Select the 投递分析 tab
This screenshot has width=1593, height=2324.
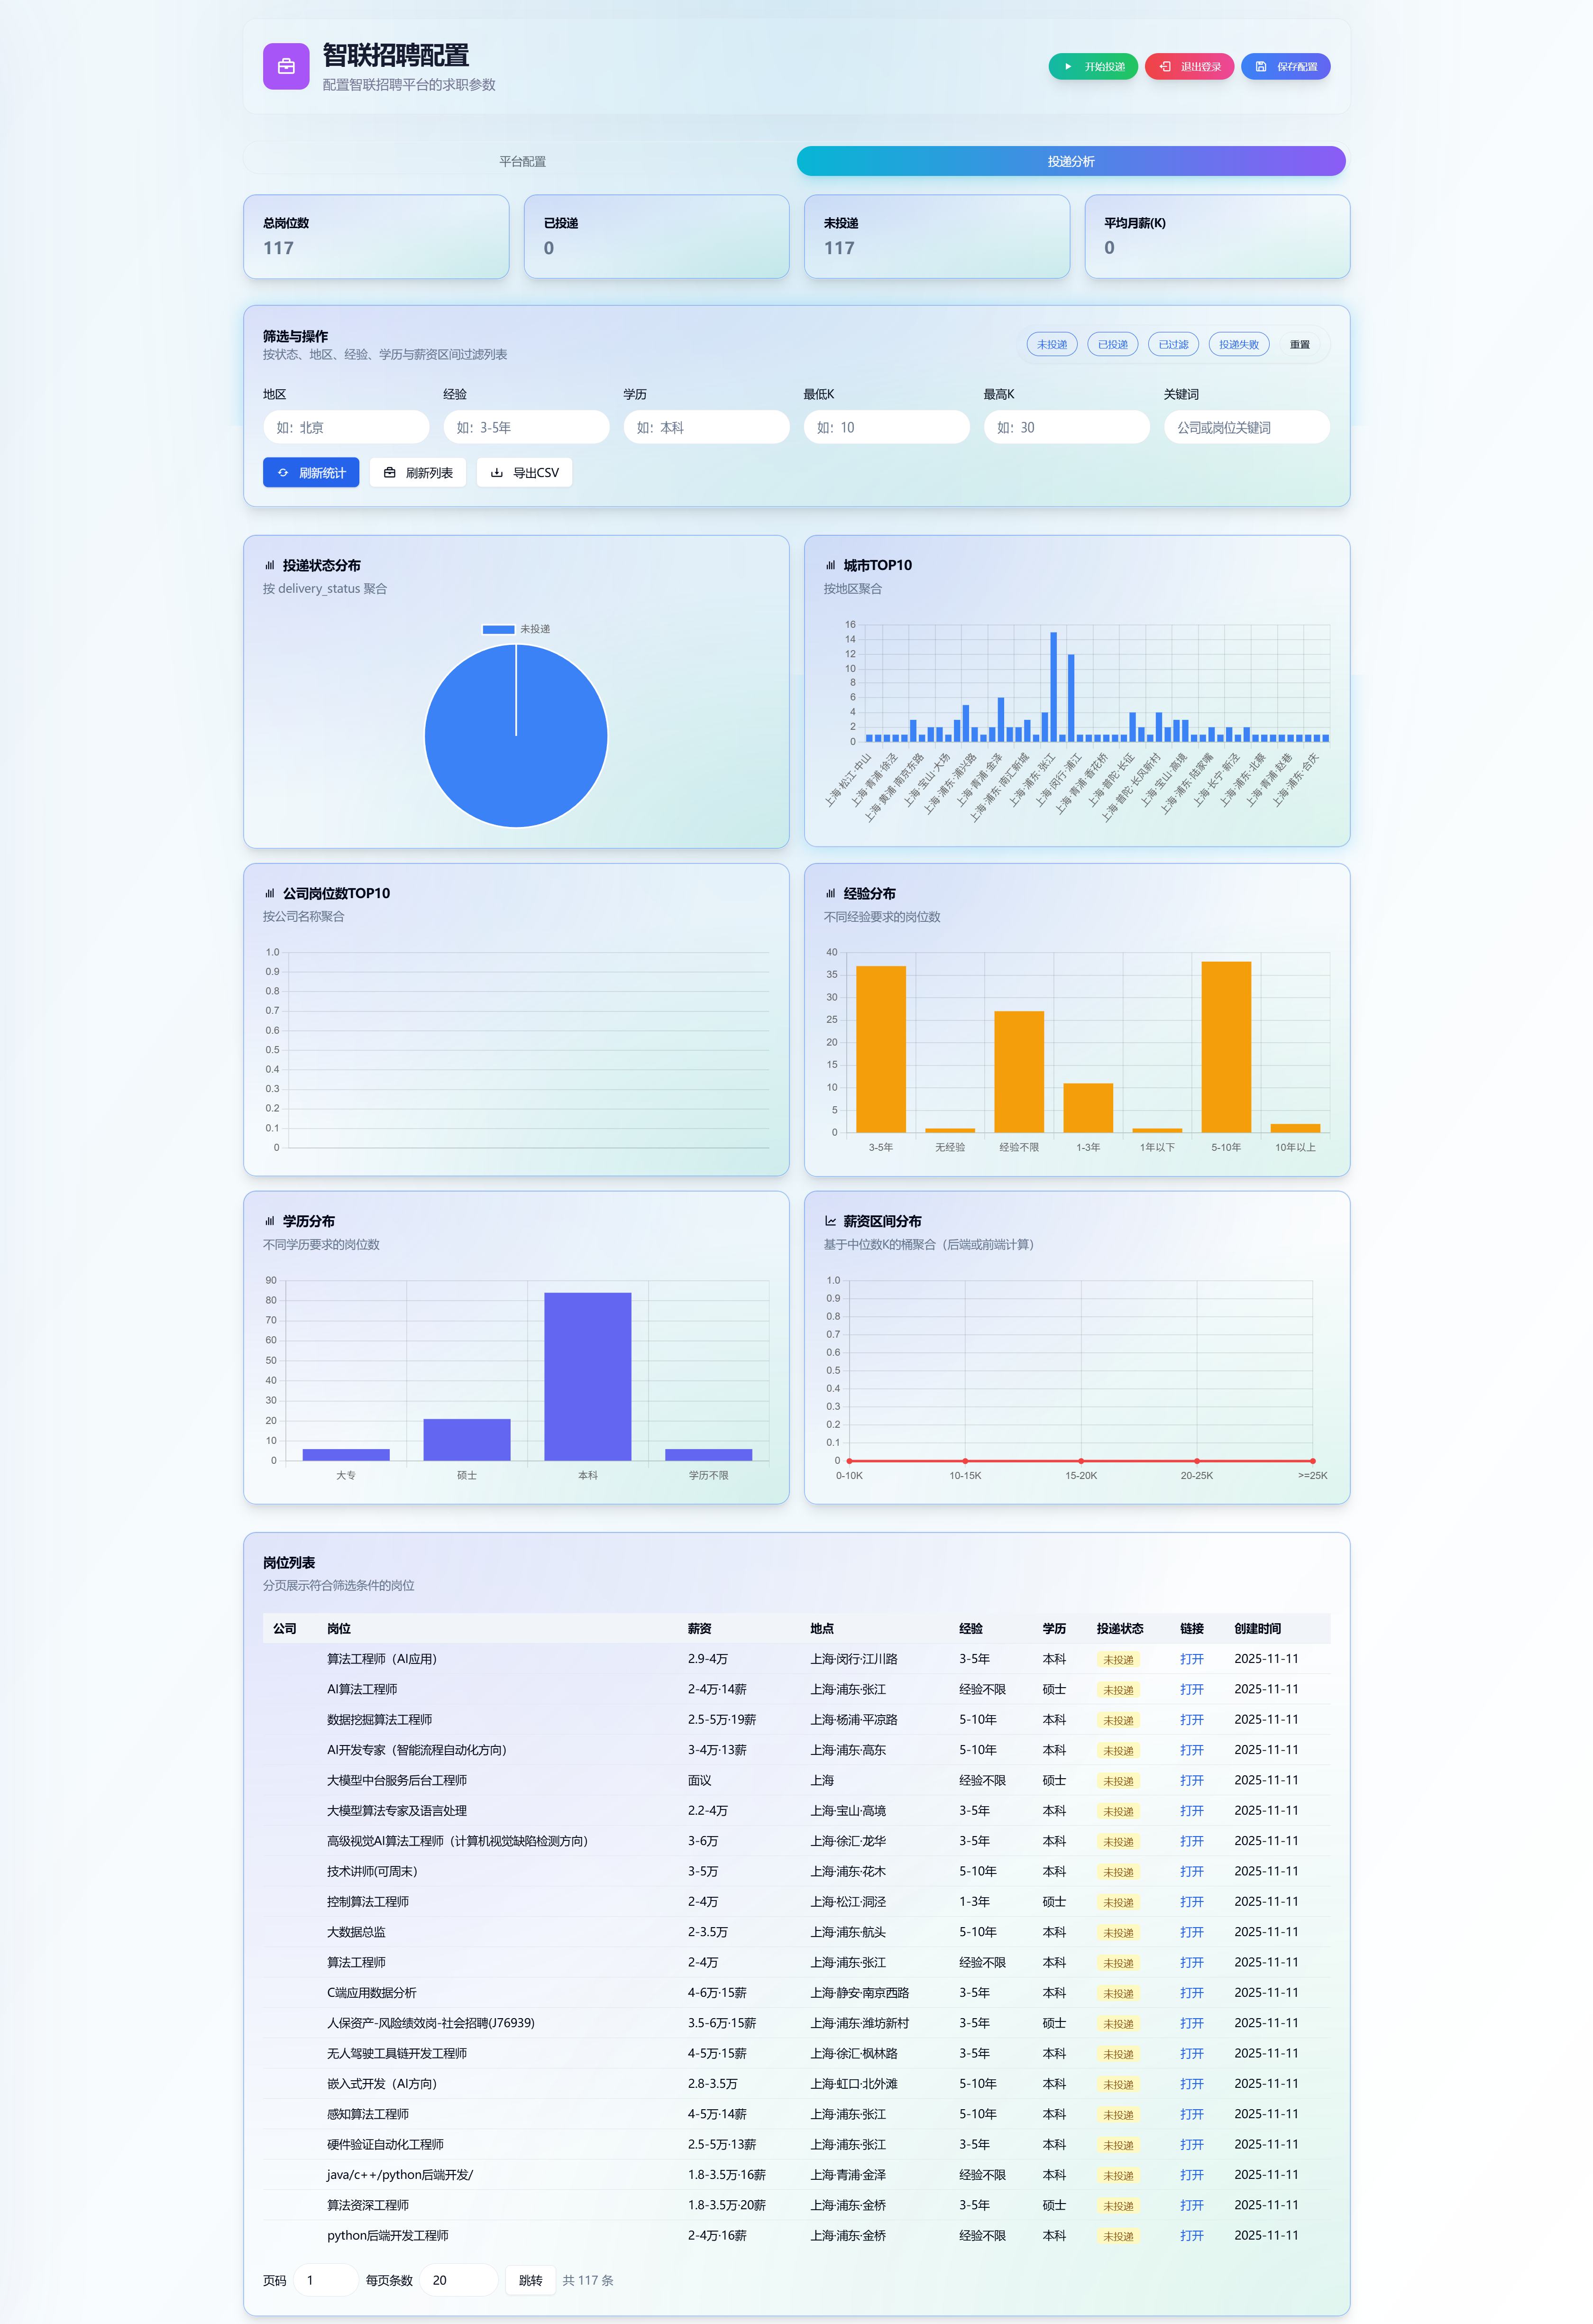pyautogui.click(x=1070, y=161)
